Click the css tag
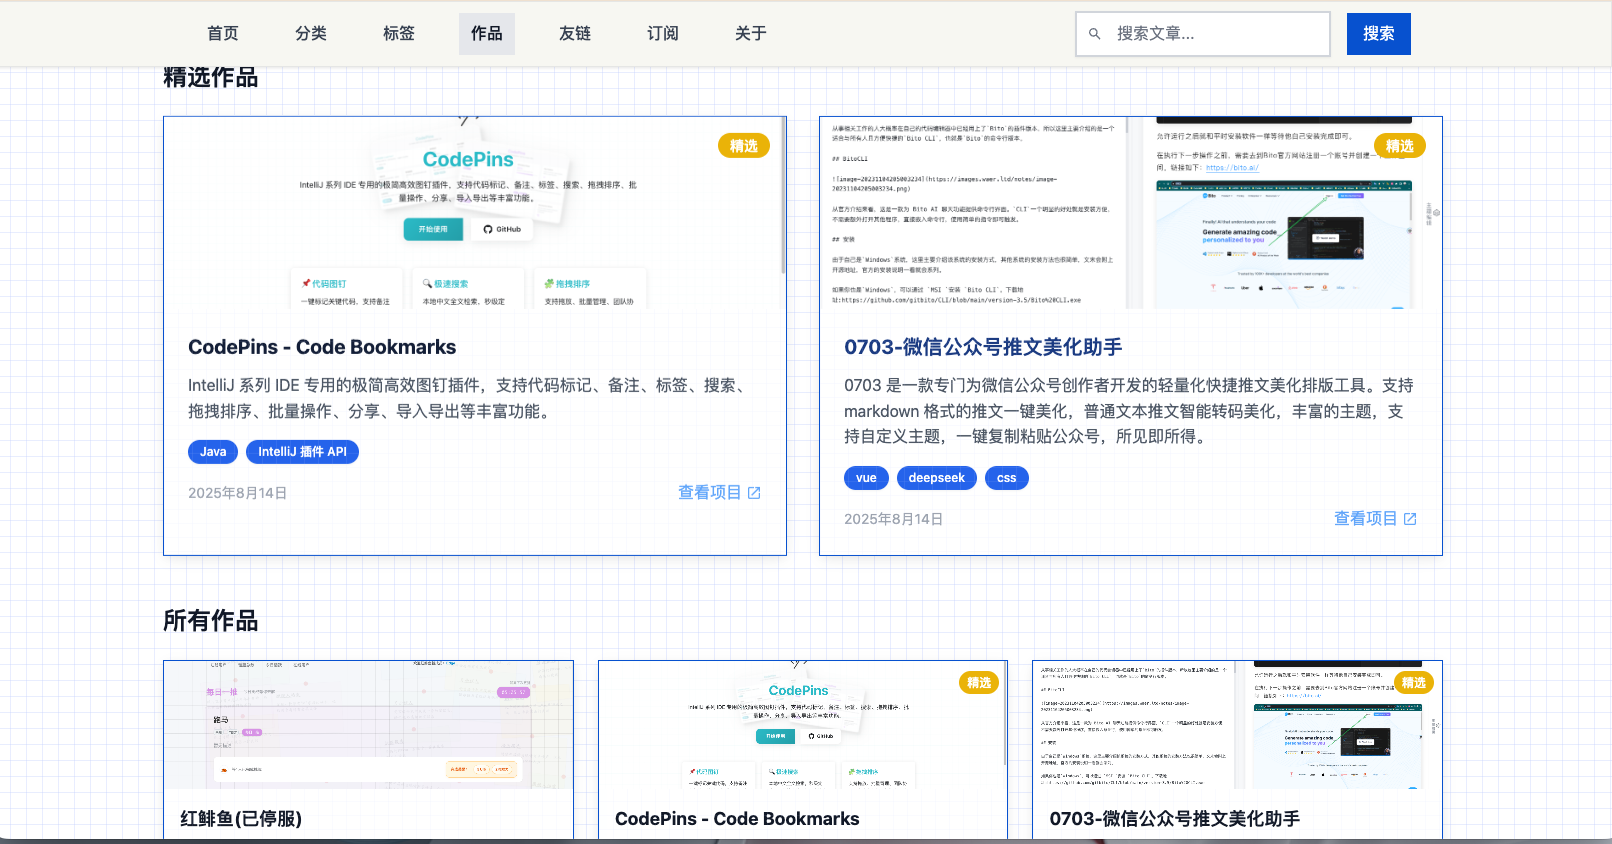Image resolution: width=1612 pixels, height=844 pixels. pos(1007,478)
